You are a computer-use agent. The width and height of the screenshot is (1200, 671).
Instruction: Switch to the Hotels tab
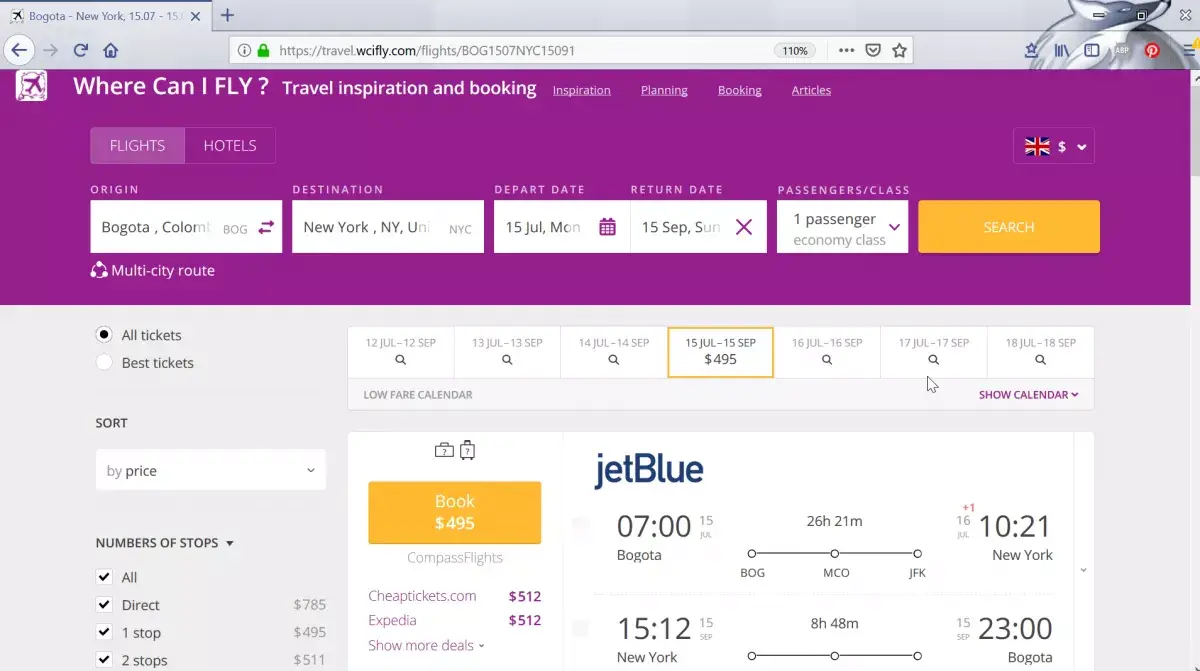coord(230,146)
